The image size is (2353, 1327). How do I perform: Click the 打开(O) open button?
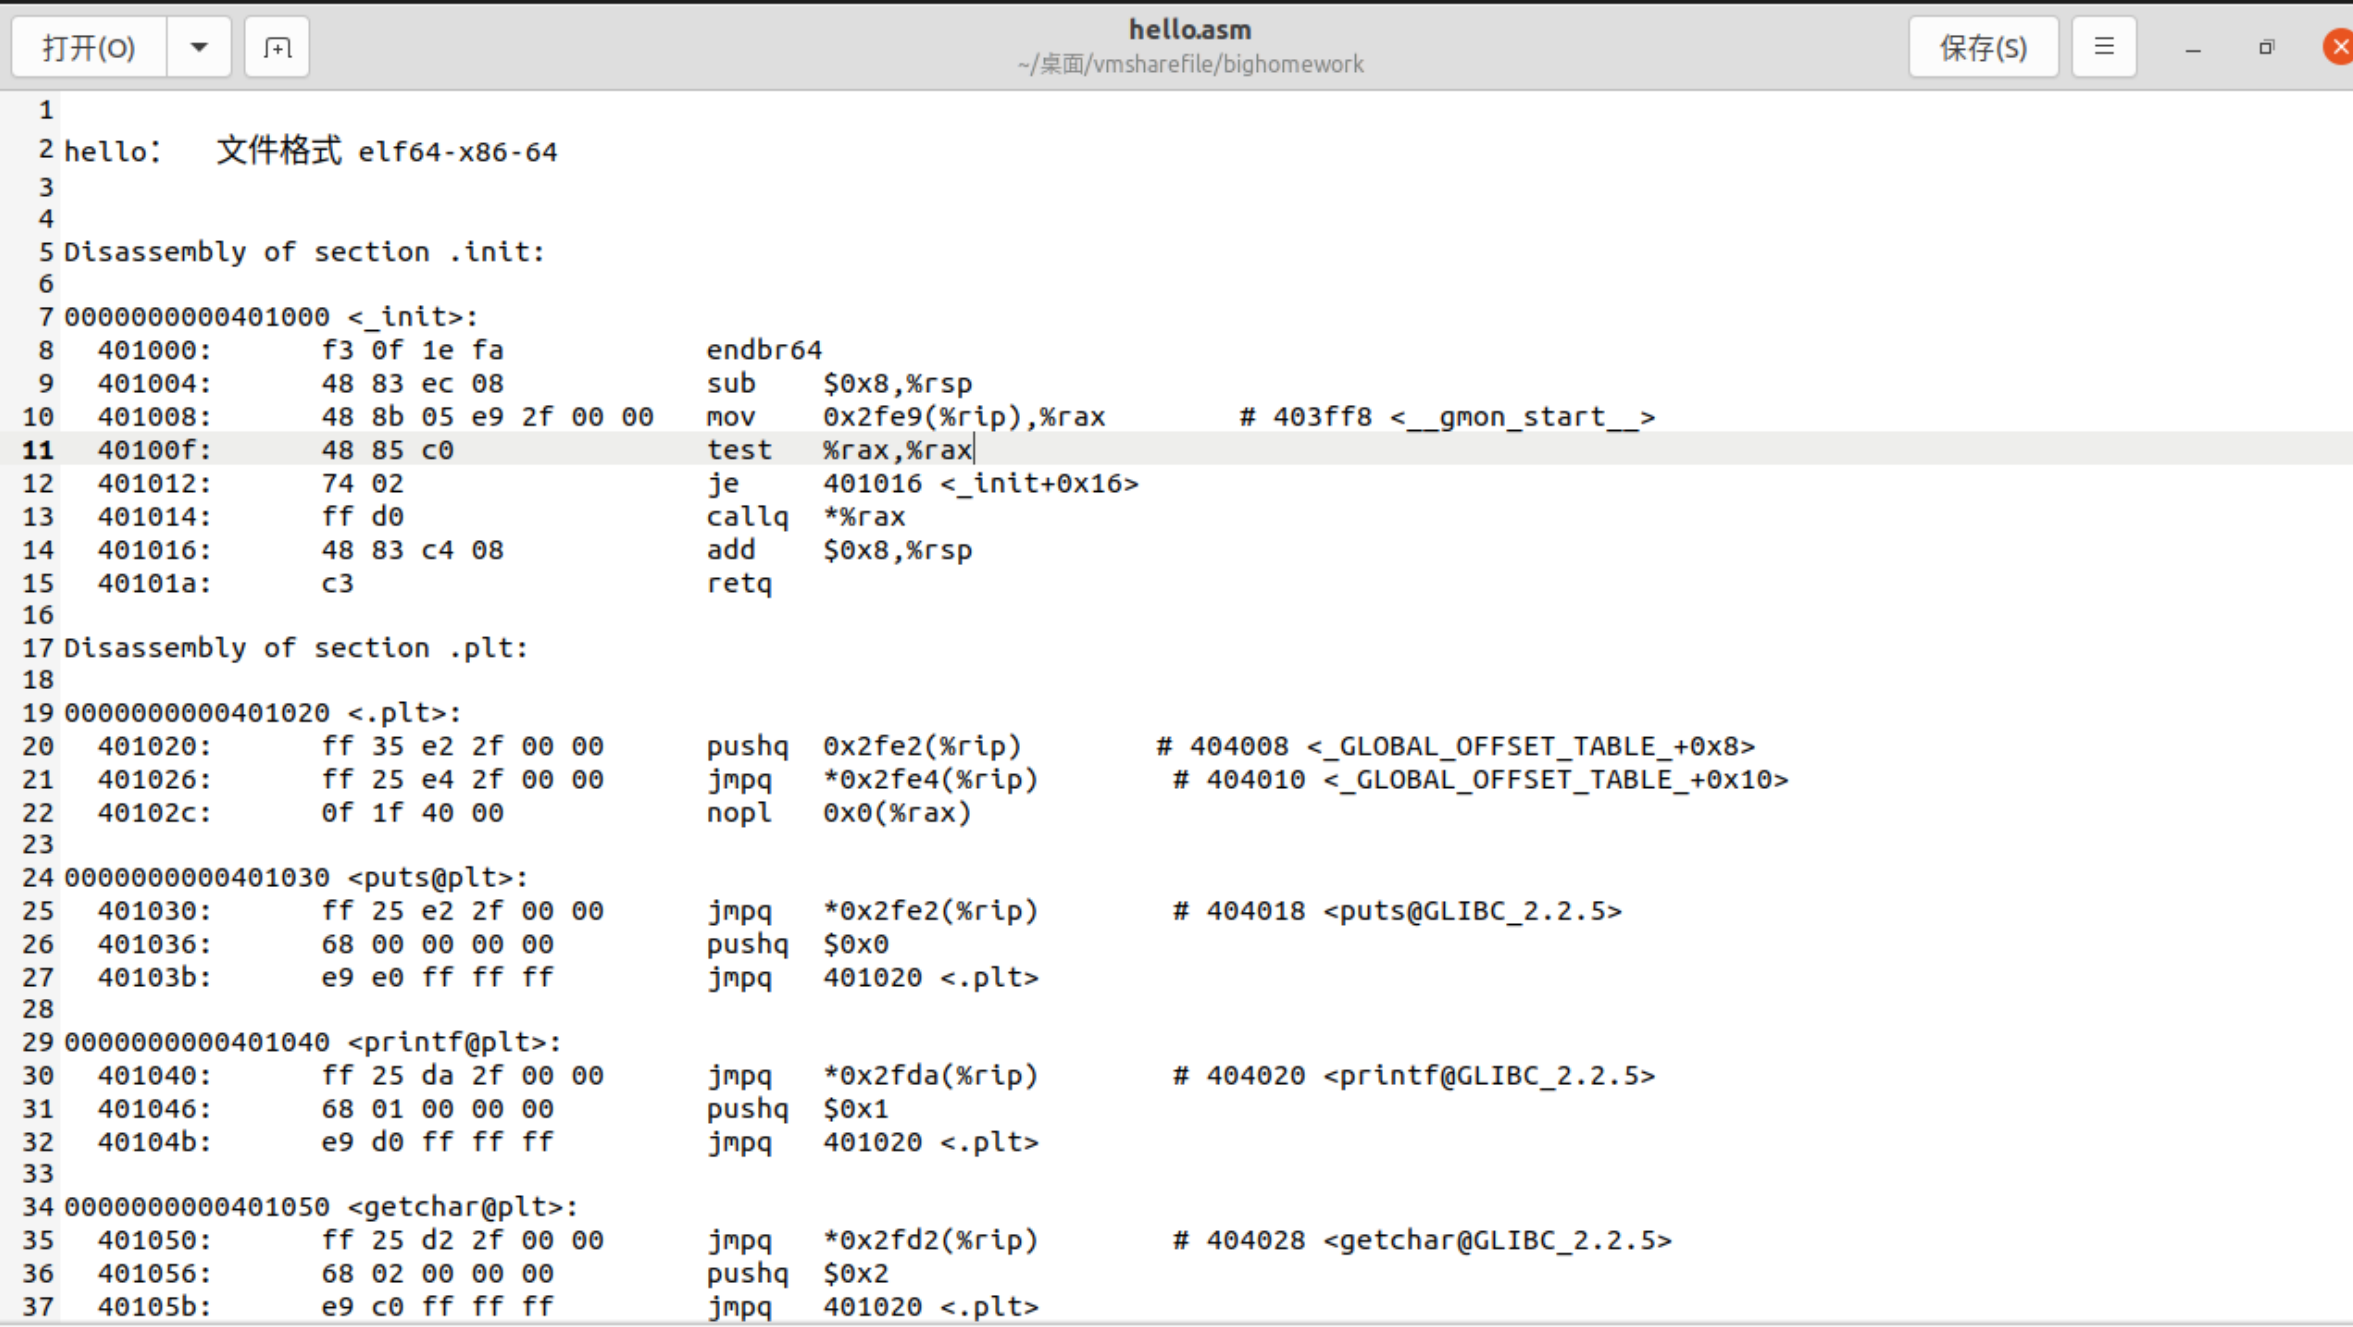pyautogui.click(x=89, y=47)
